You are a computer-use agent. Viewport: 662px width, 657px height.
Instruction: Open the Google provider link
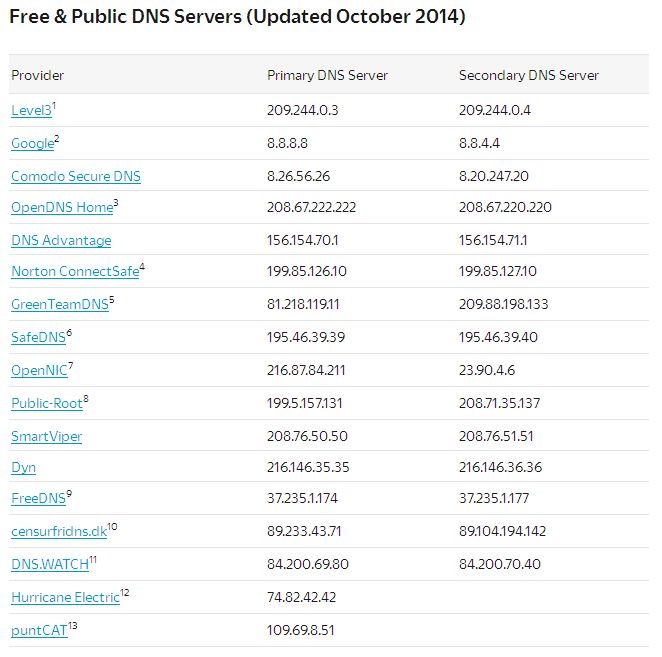click(33, 144)
